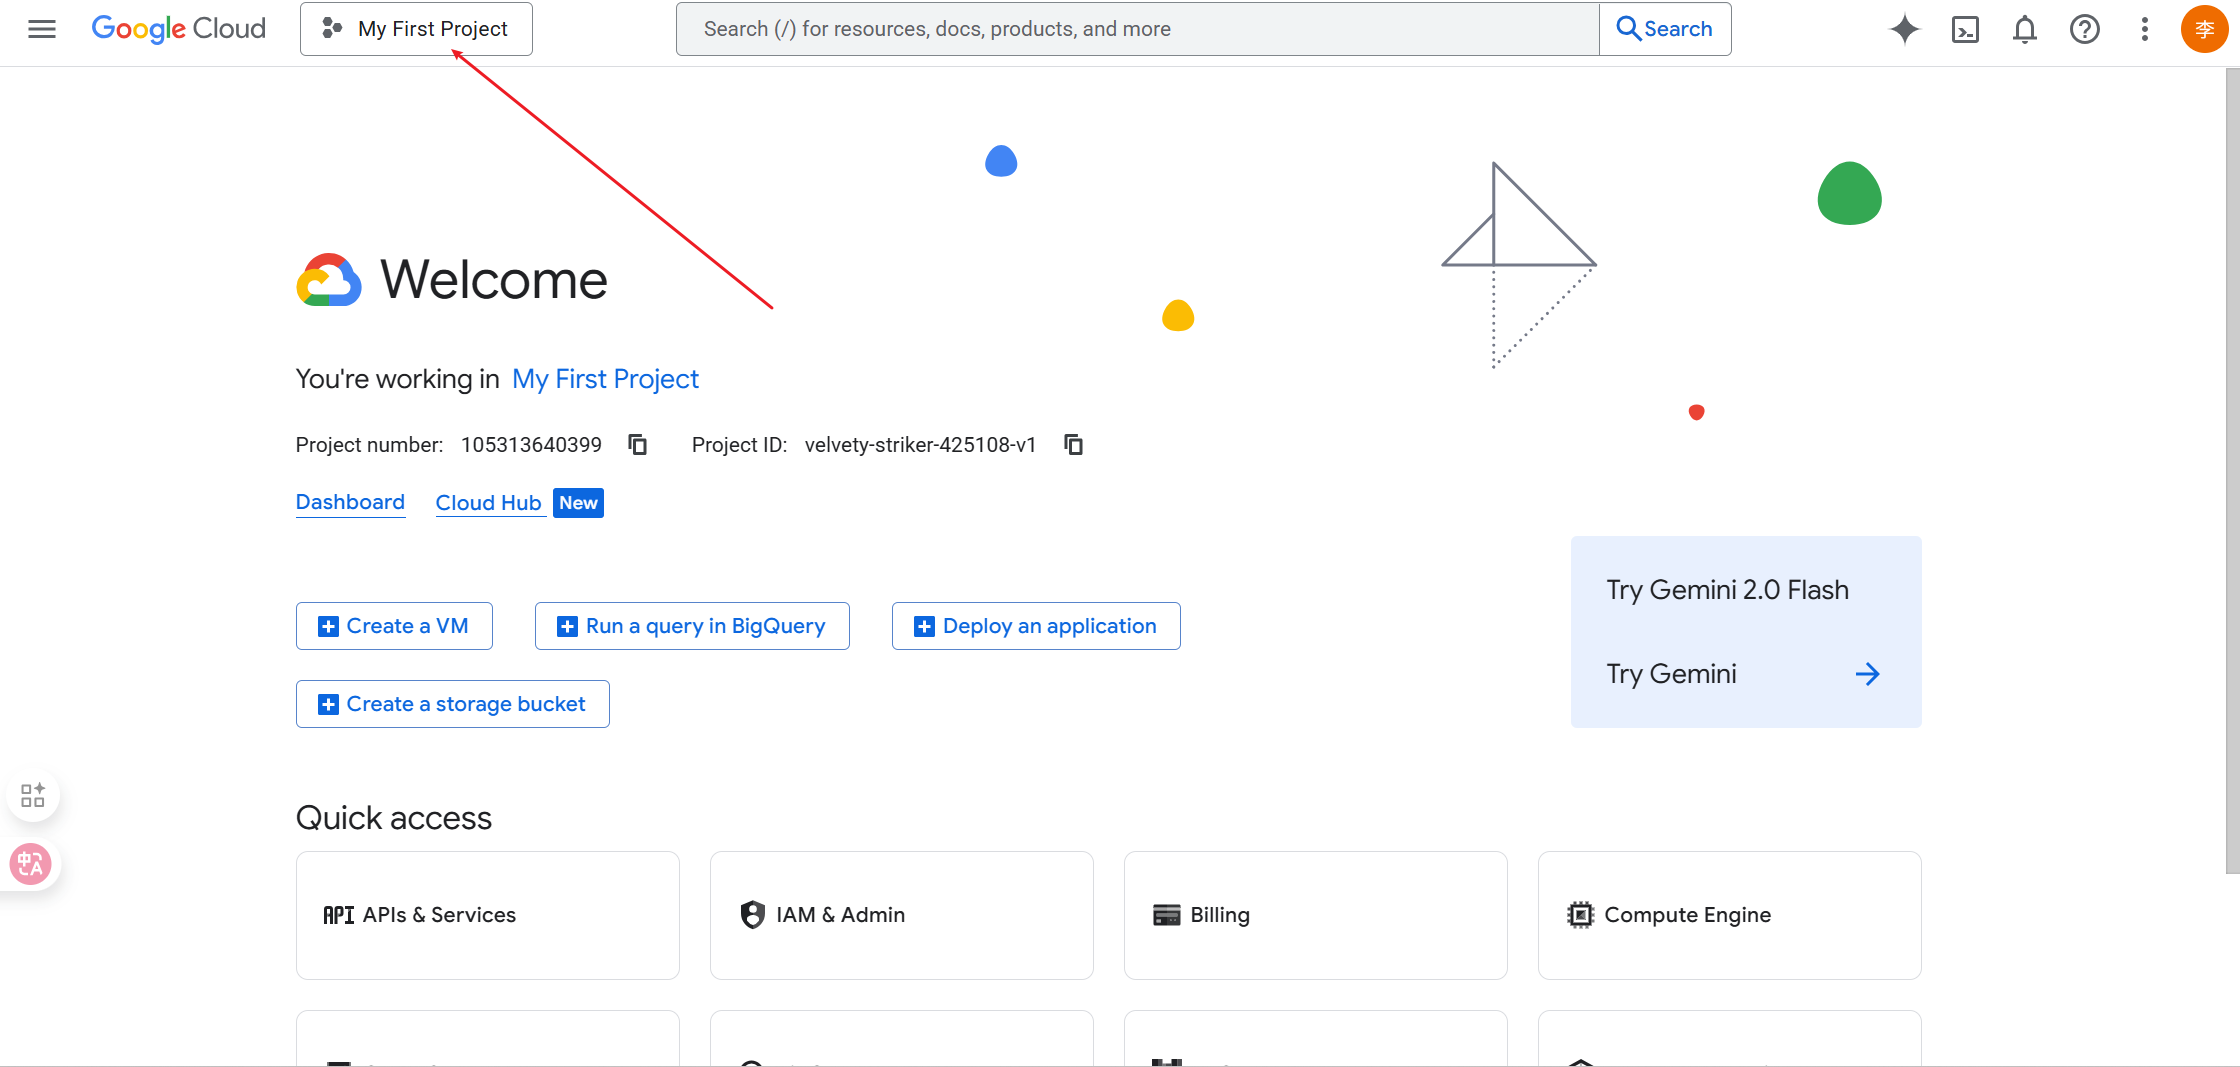Open Gemini AI assistant sparkle icon
The height and width of the screenshot is (1067, 2240).
pyautogui.click(x=1904, y=29)
